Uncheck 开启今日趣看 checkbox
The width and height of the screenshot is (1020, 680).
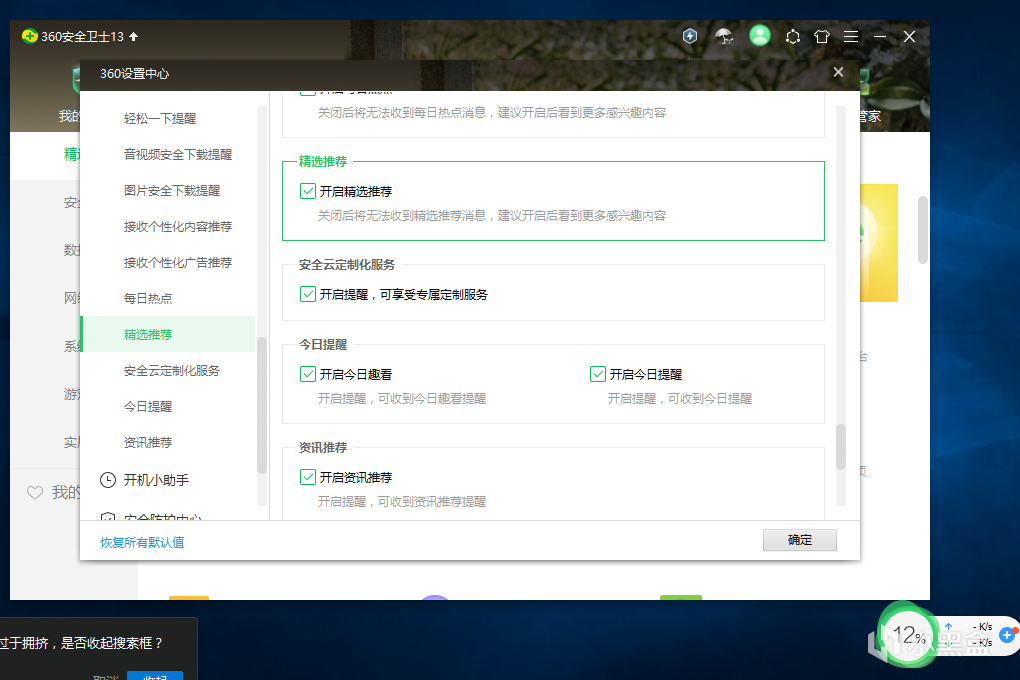click(308, 374)
